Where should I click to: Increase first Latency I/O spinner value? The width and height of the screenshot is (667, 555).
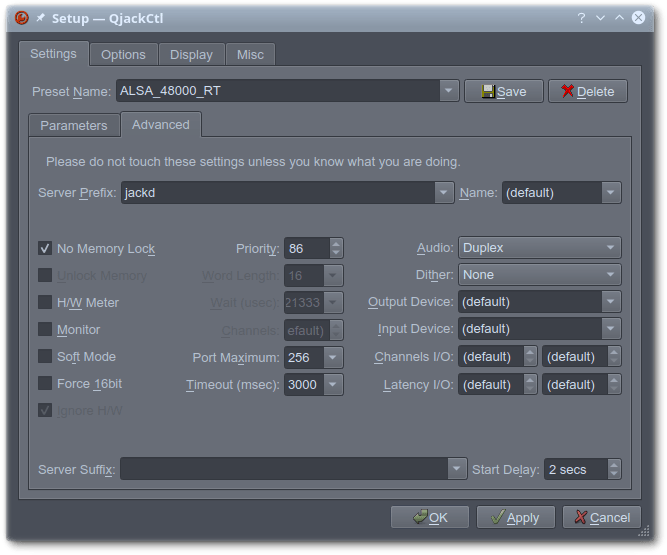coord(530,379)
